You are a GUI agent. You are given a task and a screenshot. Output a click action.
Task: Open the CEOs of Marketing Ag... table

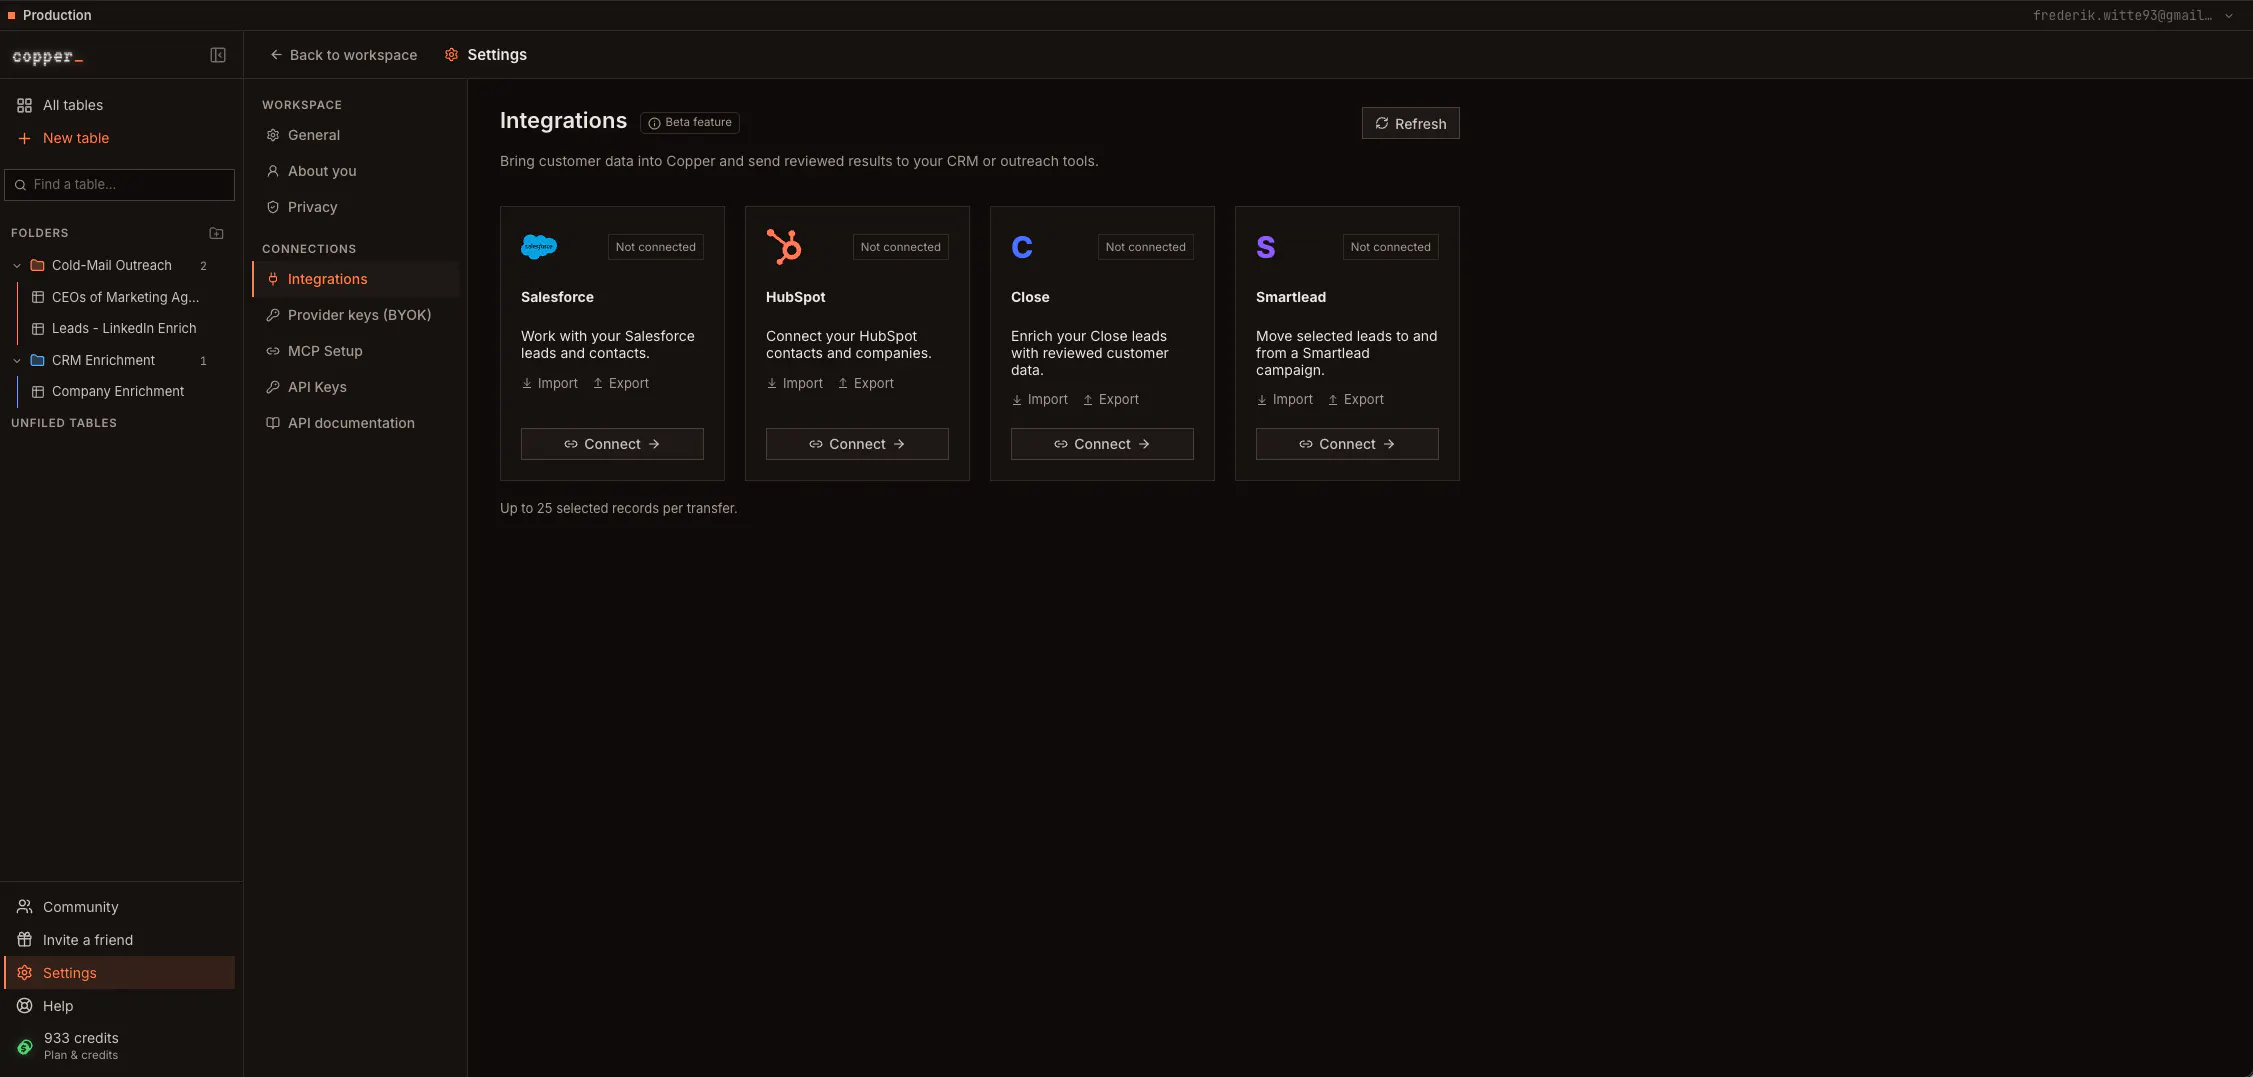click(x=125, y=297)
